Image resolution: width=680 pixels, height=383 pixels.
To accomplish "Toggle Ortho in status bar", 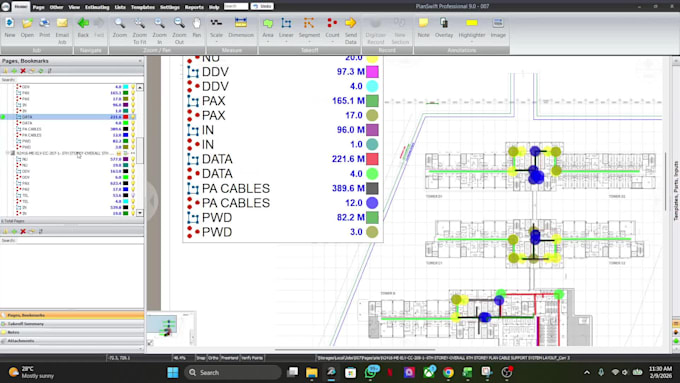I will (x=213, y=358).
